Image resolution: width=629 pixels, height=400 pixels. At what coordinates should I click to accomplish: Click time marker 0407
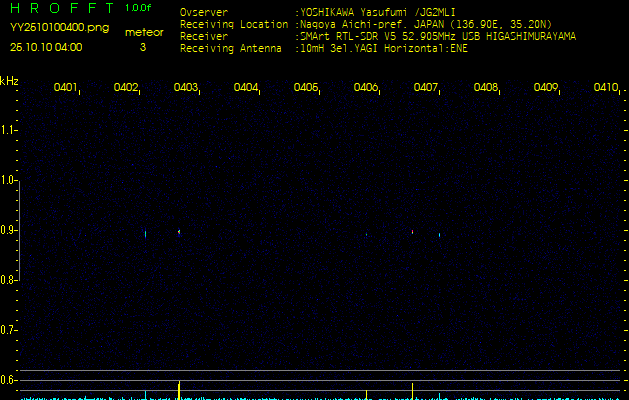[x=425, y=87]
